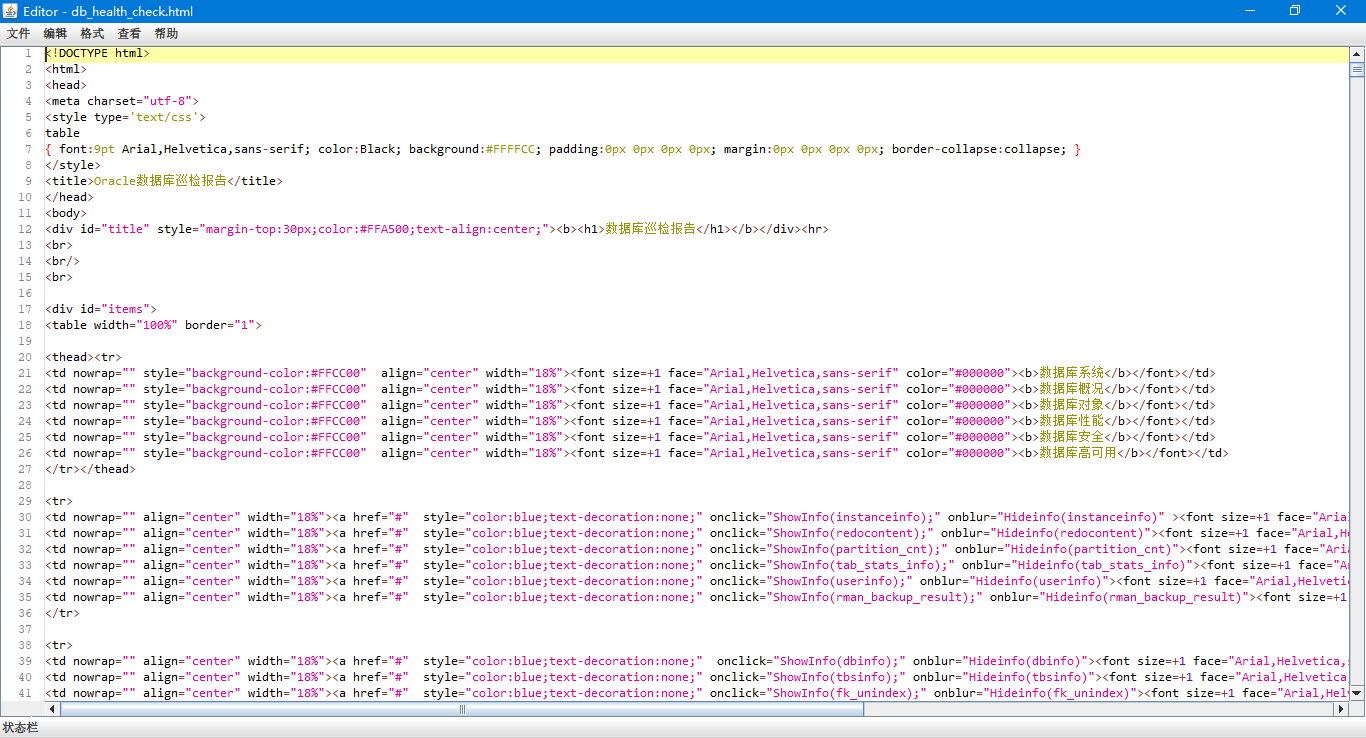Click the horizontal scrollbar left arrow
The height and width of the screenshot is (738, 1366).
[x=53, y=709]
